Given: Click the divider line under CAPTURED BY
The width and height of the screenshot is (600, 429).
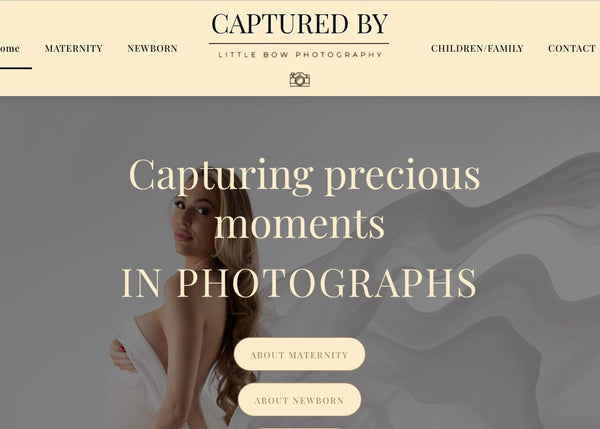Looking at the screenshot, I should tap(299, 44).
